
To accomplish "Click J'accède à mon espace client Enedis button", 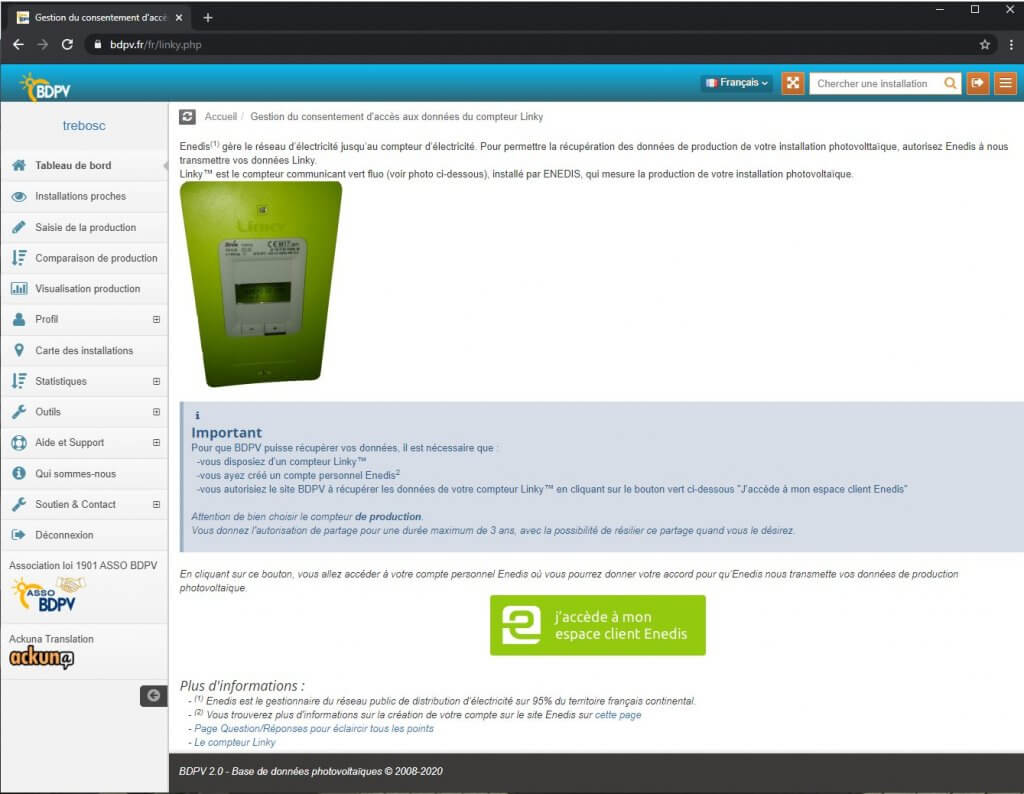I will (598, 625).
